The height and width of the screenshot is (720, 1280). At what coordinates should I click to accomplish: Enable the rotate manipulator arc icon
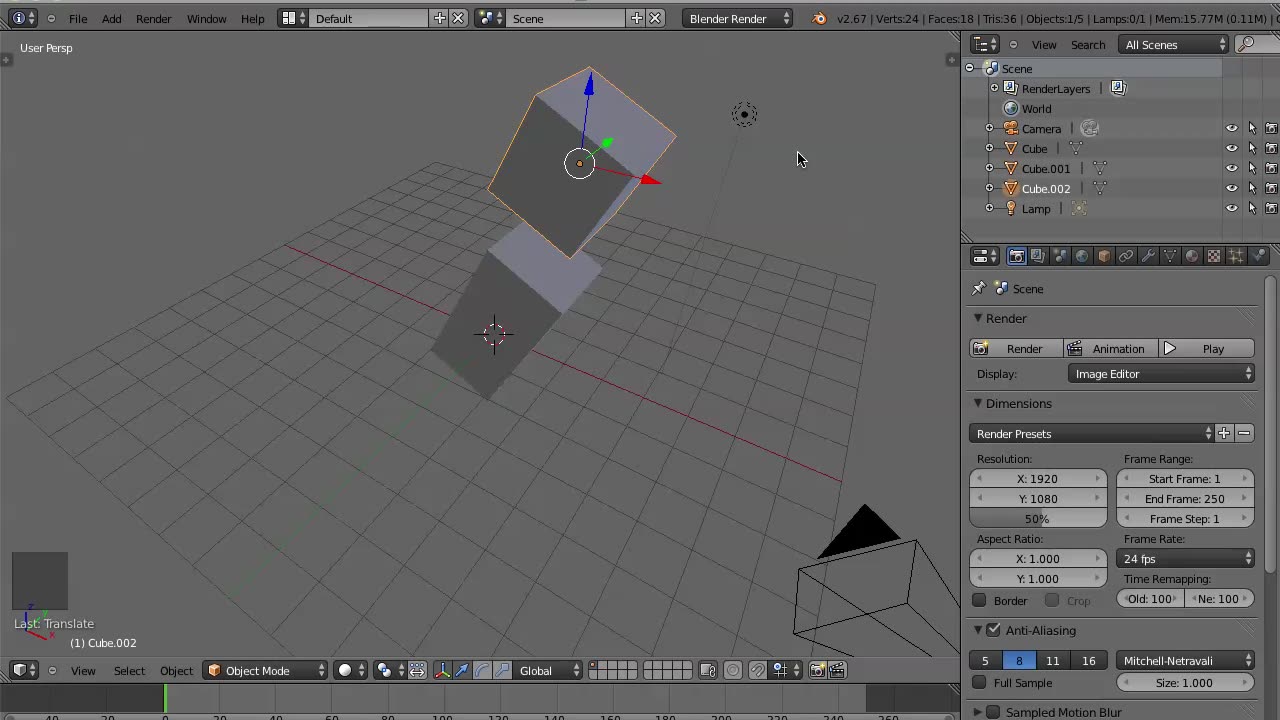point(482,670)
